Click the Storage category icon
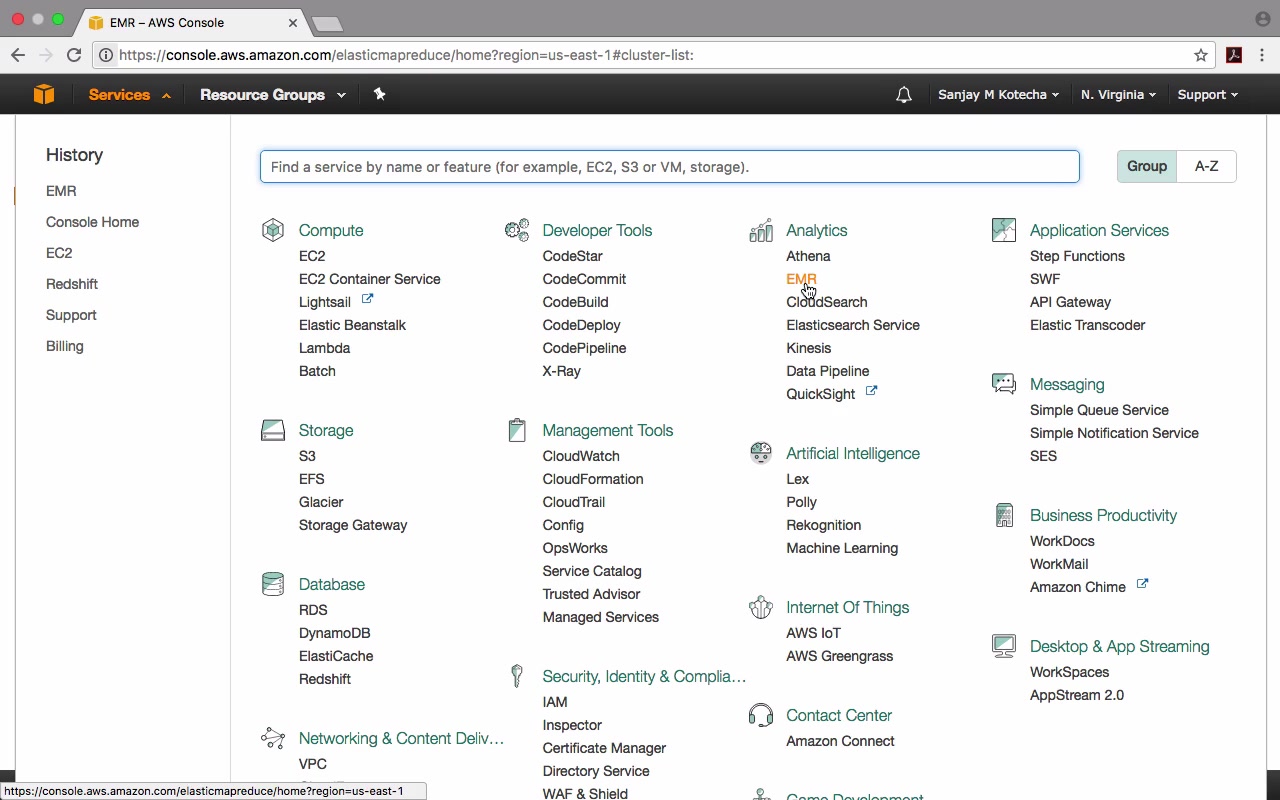1280x800 pixels. (x=273, y=430)
